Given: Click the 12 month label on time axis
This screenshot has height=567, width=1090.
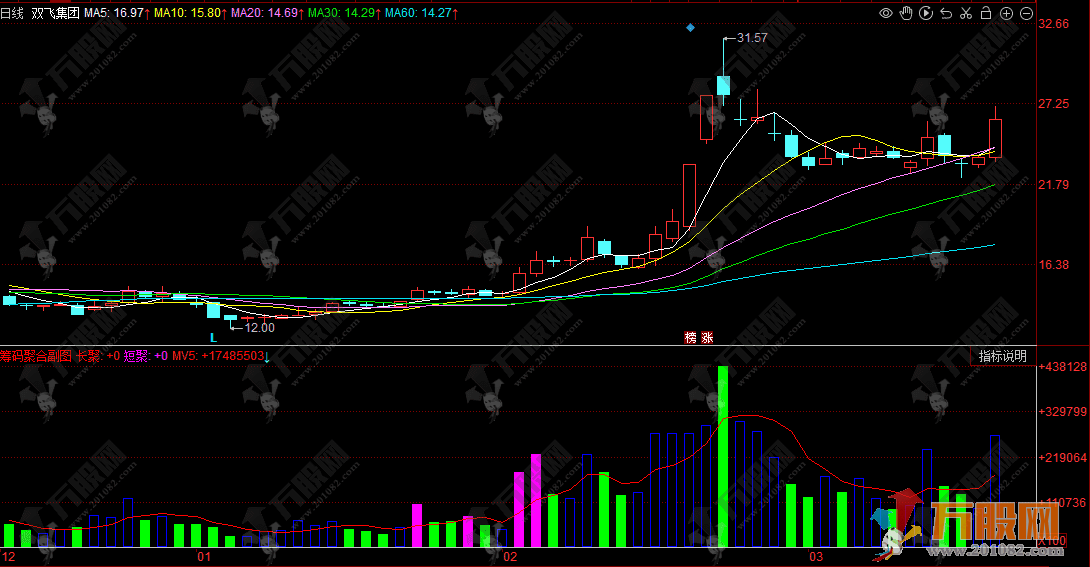Looking at the screenshot, I should [x=8, y=557].
